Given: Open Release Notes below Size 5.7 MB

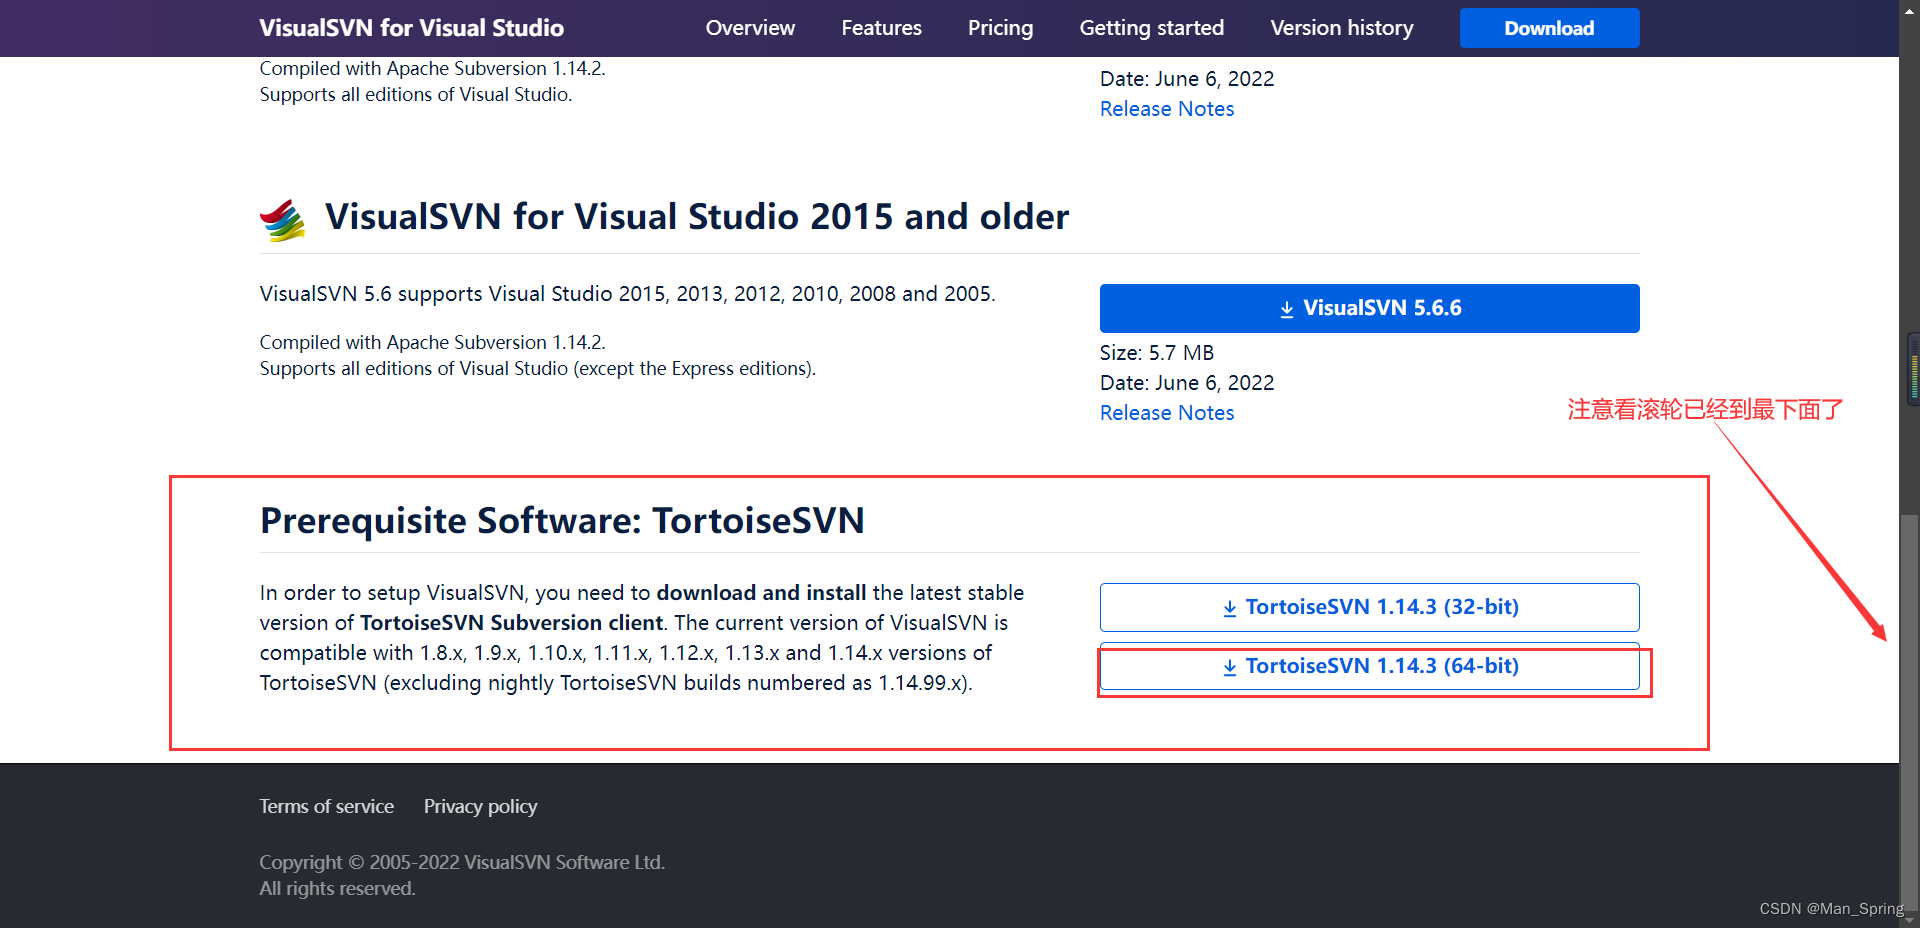Looking at the screenshot, I should pos(1167,413).
